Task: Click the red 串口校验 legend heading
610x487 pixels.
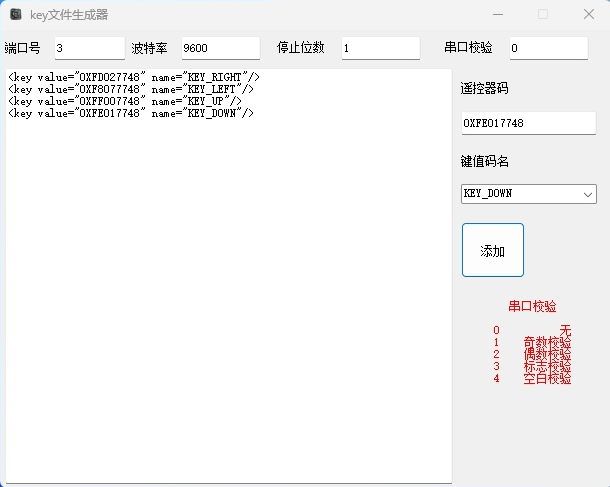Action: [x=532, y=307]
